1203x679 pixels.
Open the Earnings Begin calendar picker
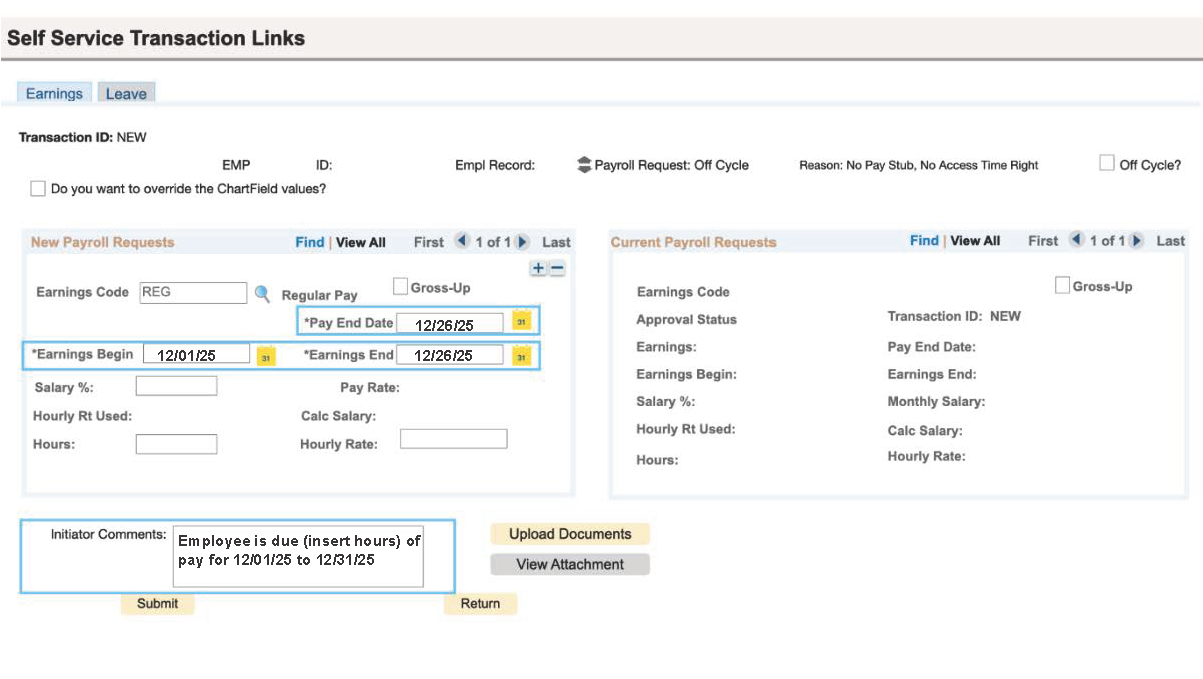pyautogui.click(x=266, y=356)
